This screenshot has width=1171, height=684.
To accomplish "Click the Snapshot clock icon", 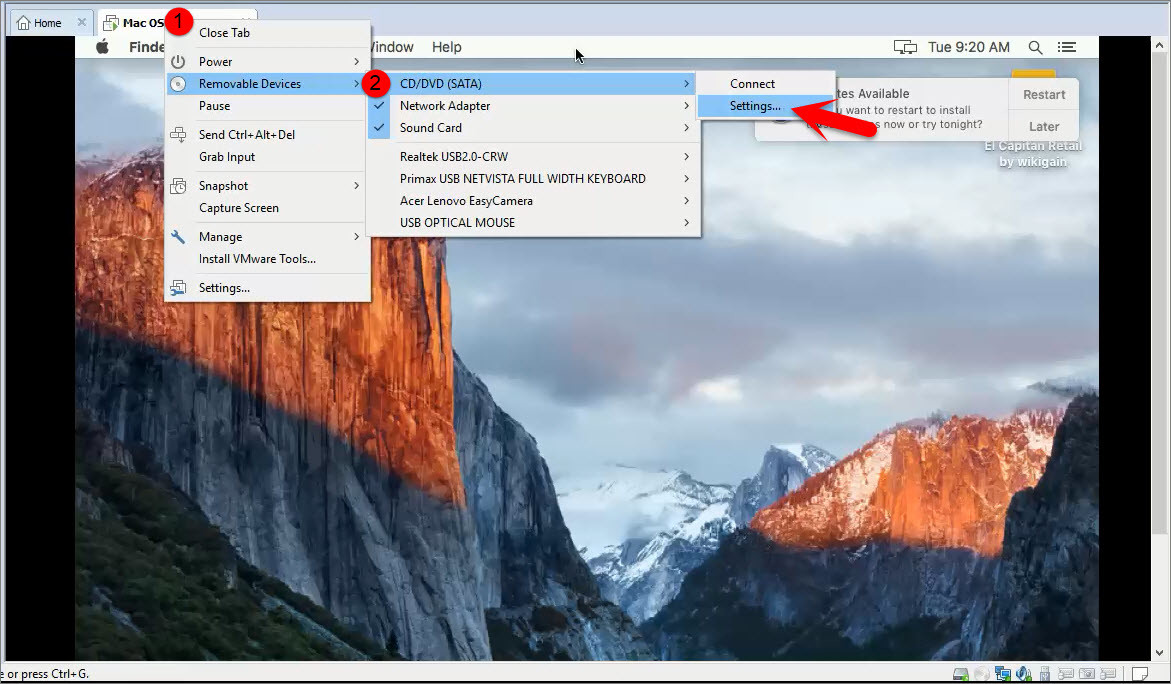I will (178, 186).
